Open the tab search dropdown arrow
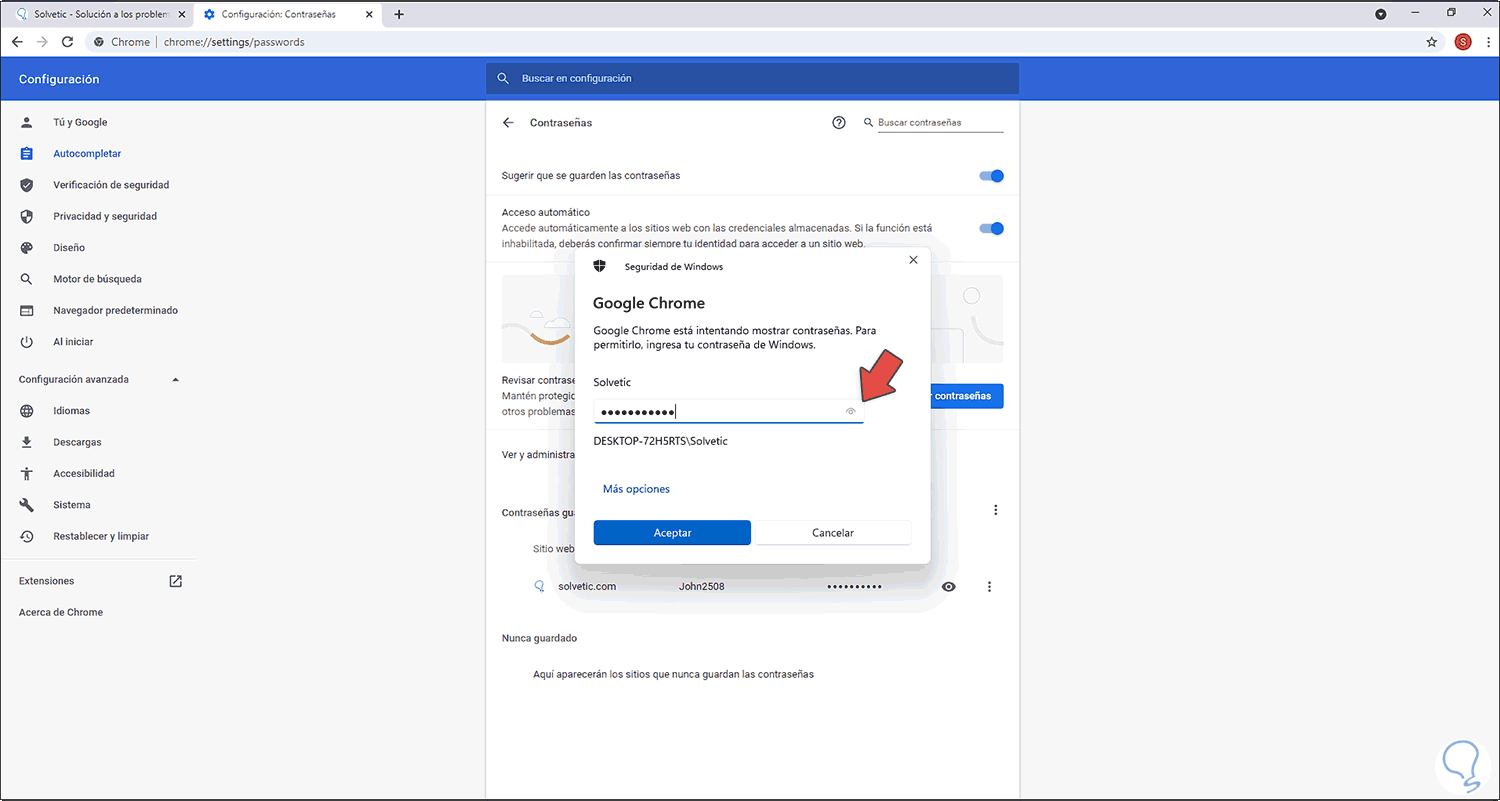 pyautogui.click(x=1381, y=14)
